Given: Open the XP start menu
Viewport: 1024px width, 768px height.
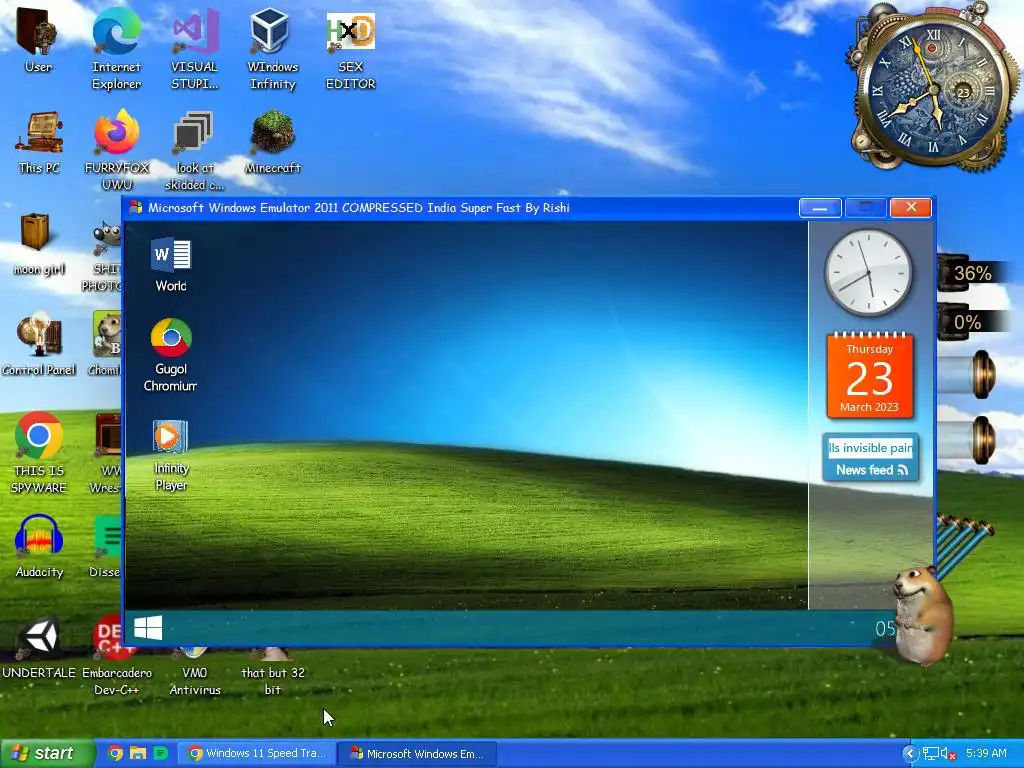Looking at the screenshot, I should pos(47,754).
